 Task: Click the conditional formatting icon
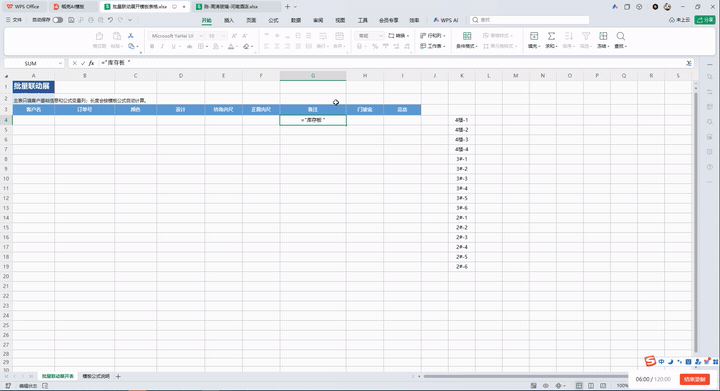467,36
